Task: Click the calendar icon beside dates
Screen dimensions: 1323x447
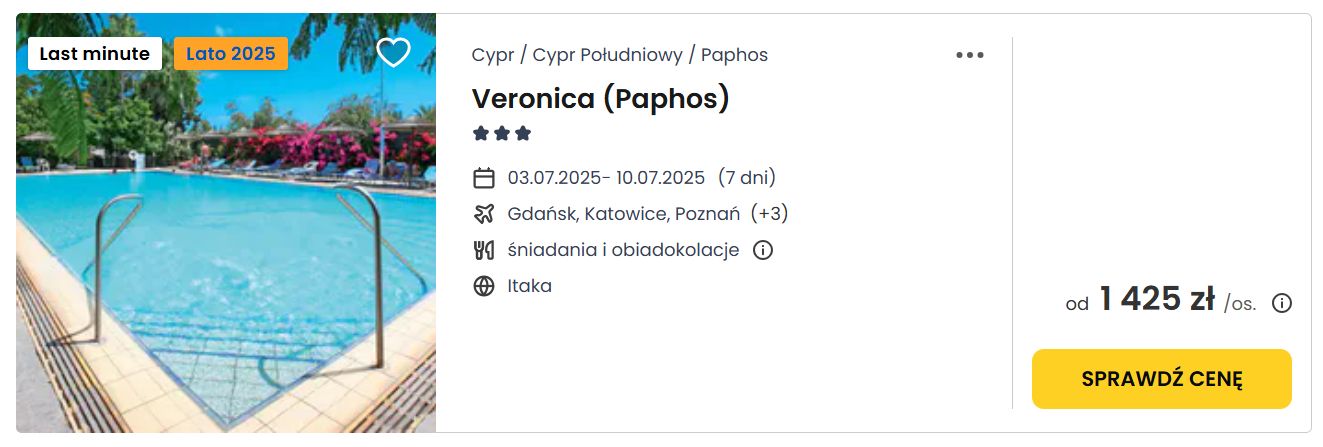Action: click(484, 178)
